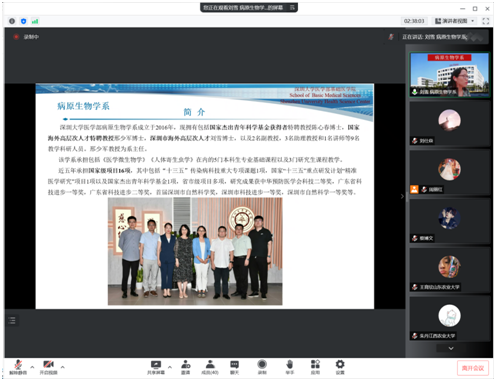Click the muted mic icon beside speaking label
This screenshot has height=381, width=496.
(391, 37)
